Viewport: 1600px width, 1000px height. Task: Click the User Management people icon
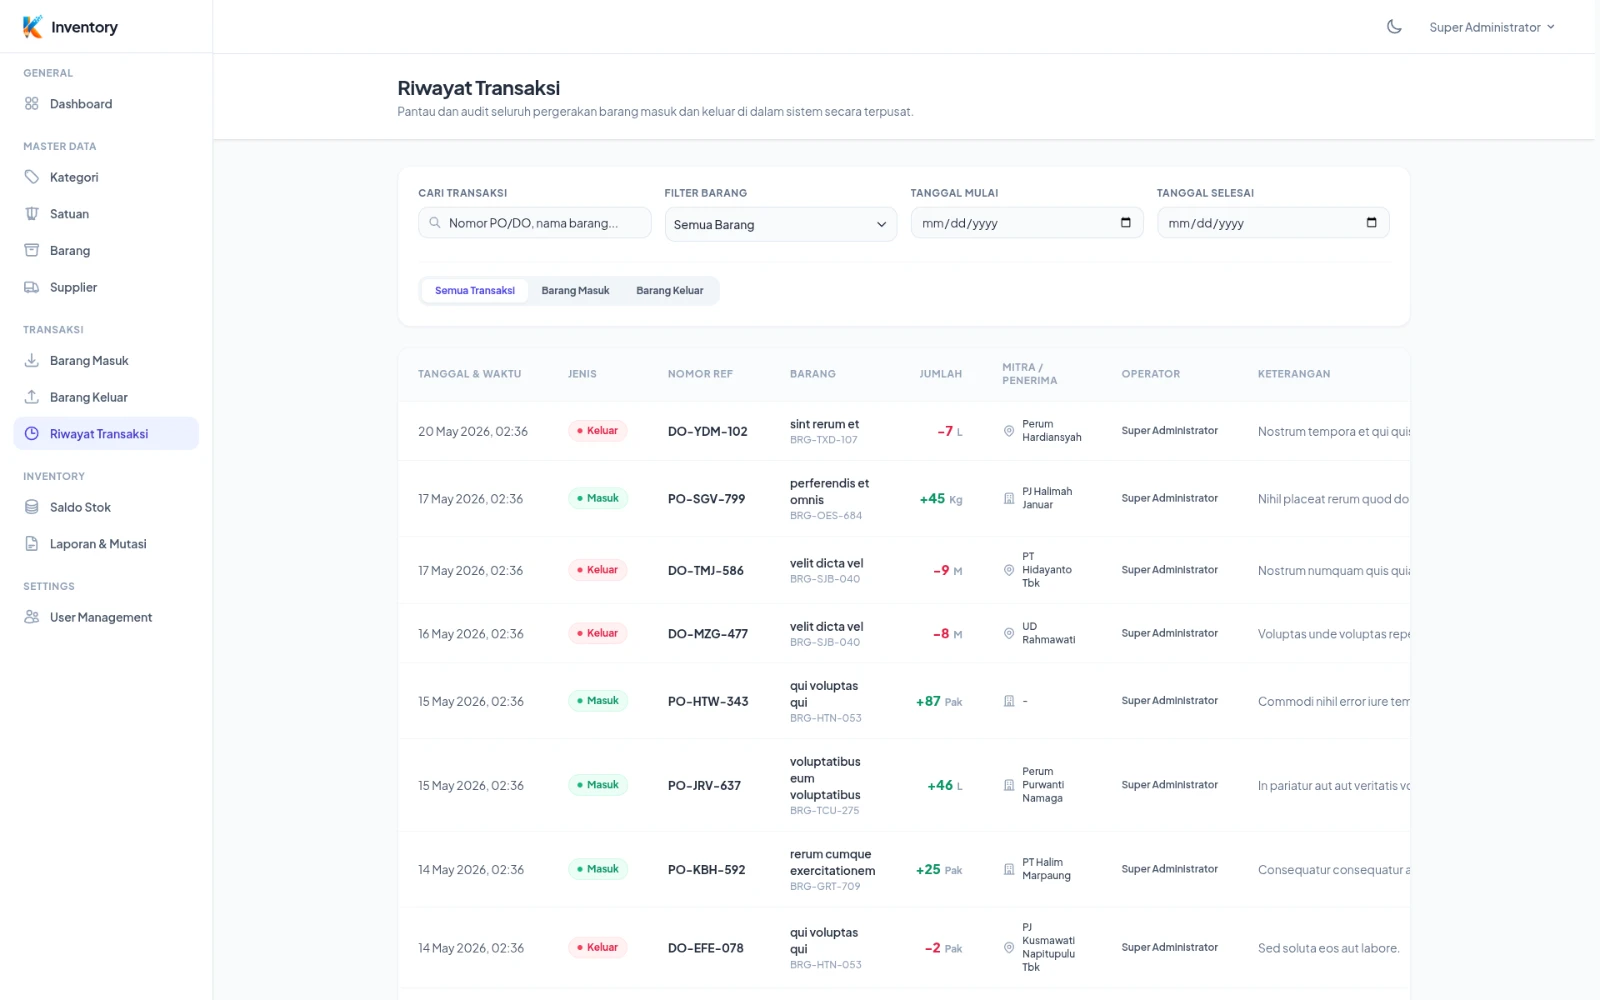[x=32, y=617]
